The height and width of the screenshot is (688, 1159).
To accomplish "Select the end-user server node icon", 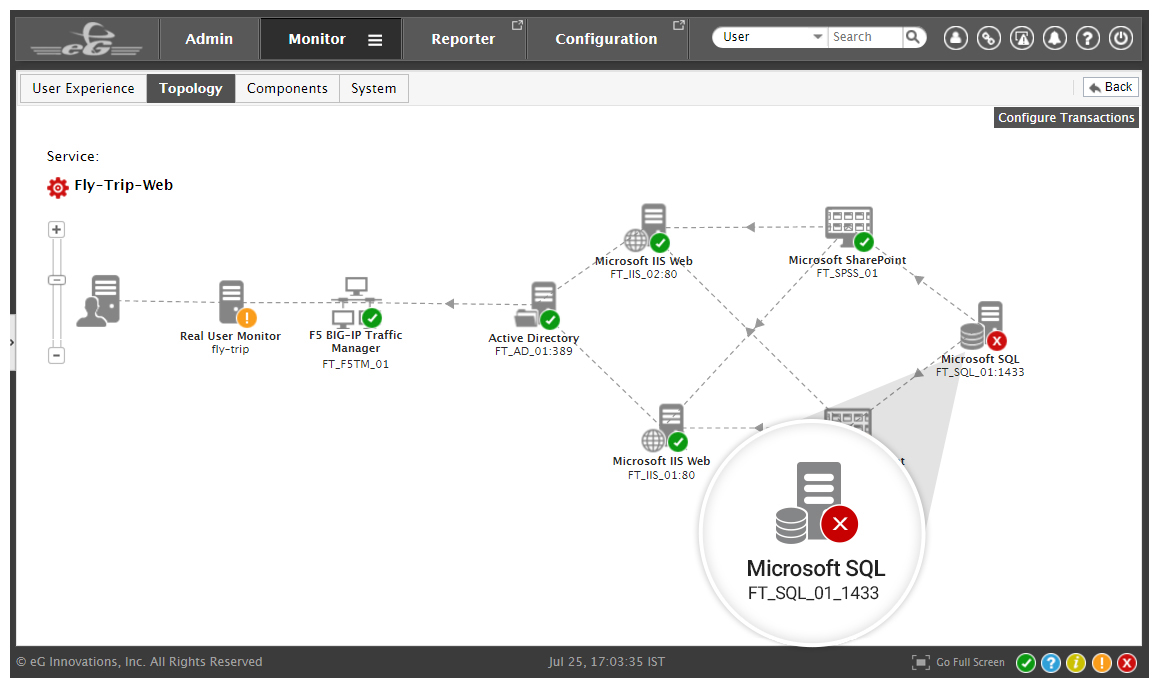I will 99,301.
